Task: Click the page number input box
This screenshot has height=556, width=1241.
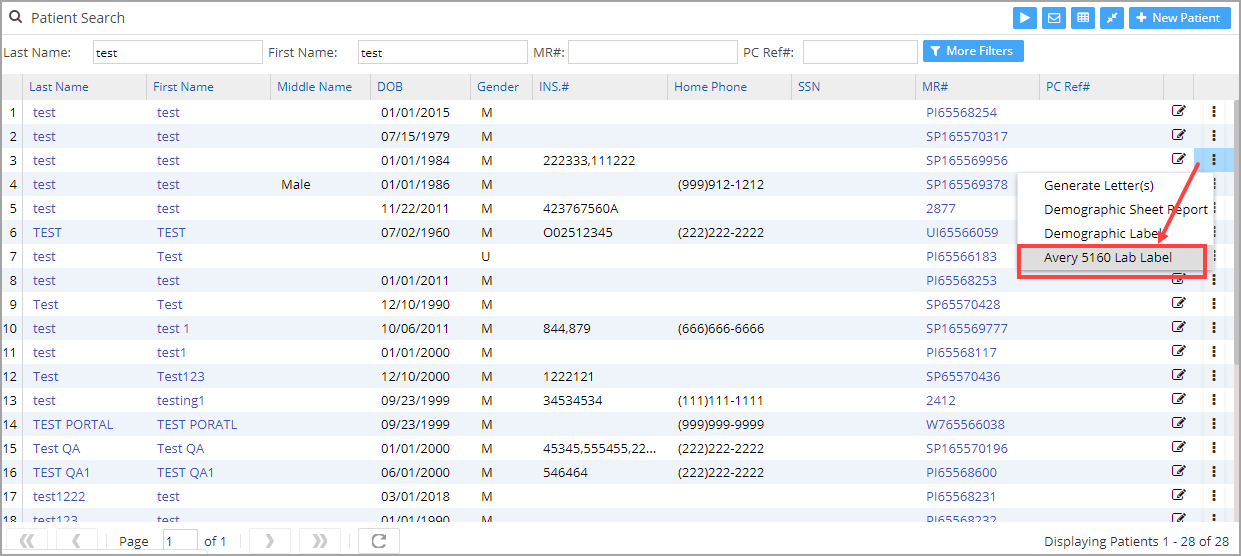Action: click(180, 541)
